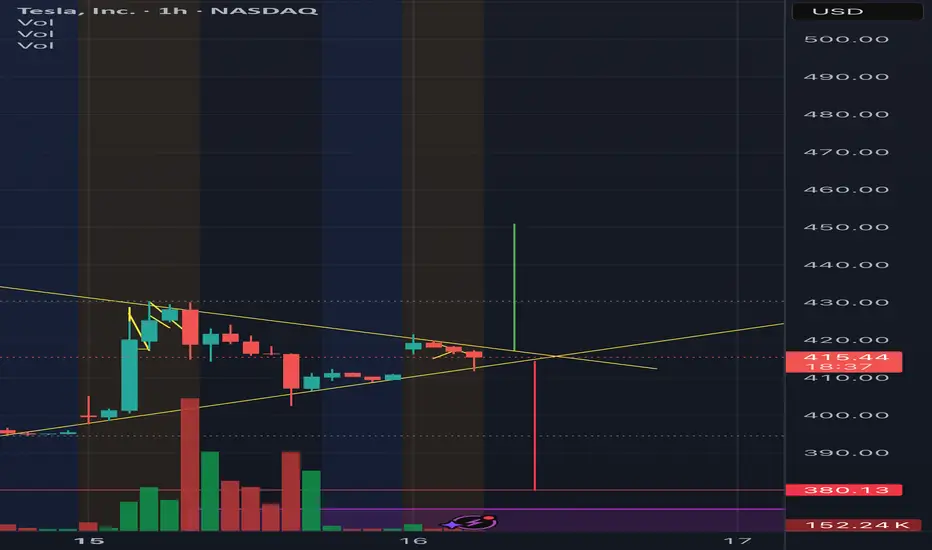Click the 500.00 price axis label

846,39
